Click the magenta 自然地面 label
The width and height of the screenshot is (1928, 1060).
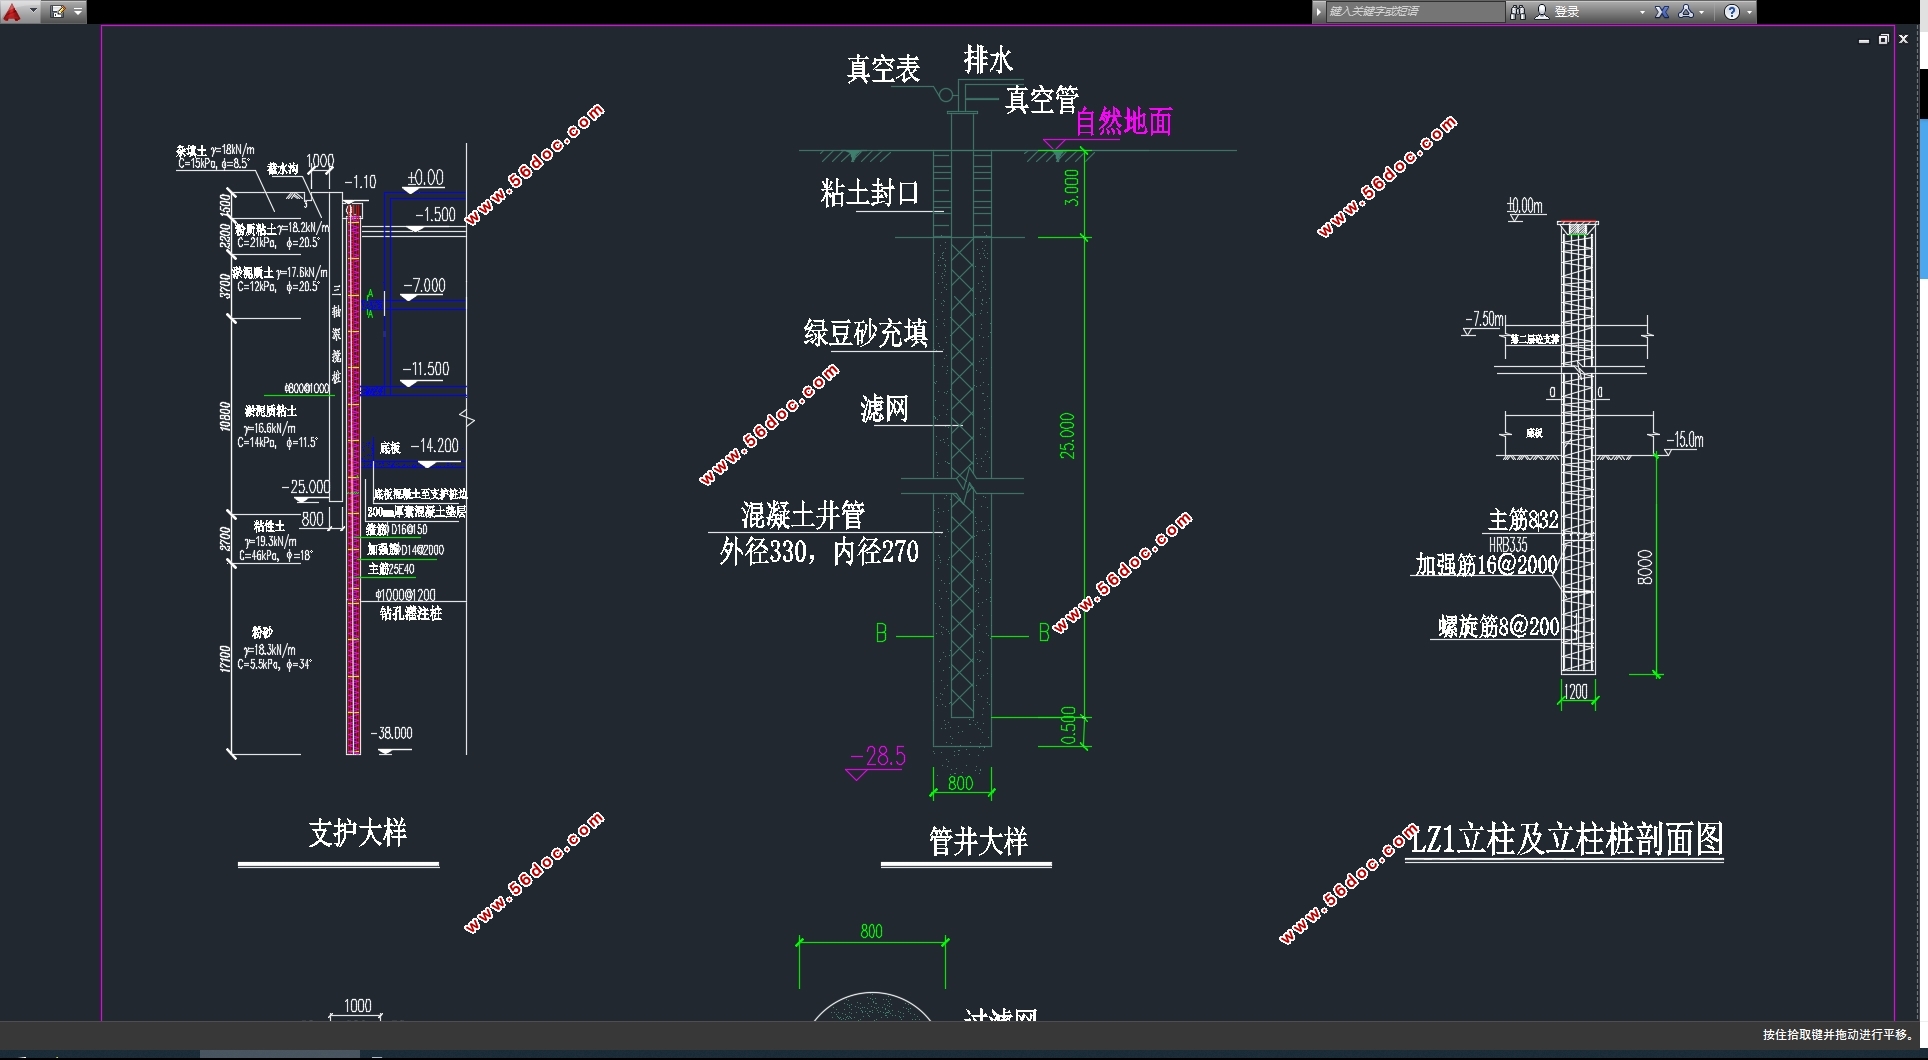pos(1123,122)
